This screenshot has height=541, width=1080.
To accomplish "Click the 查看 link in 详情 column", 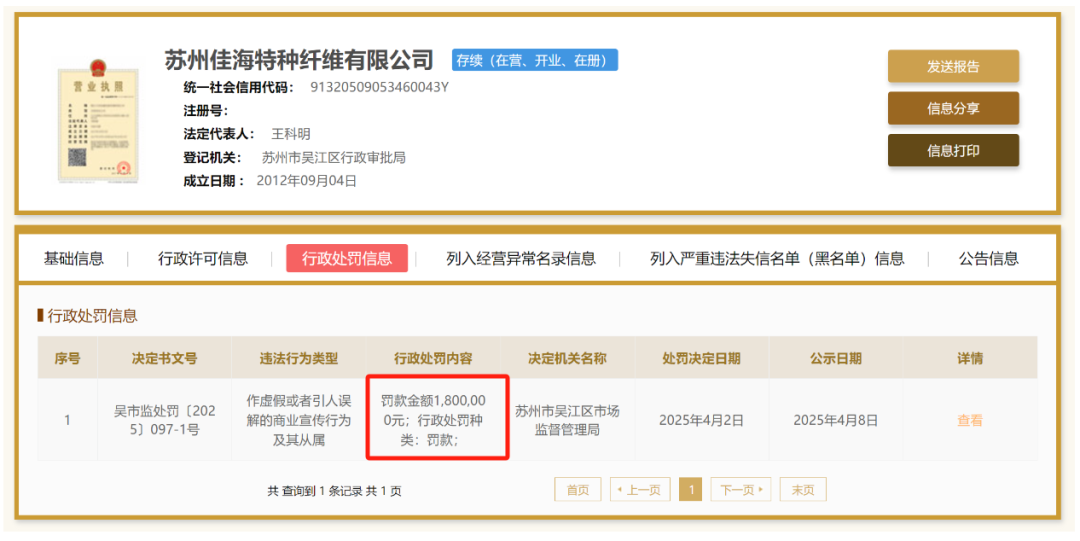I will pyautogui.click(x=969, y=421).
